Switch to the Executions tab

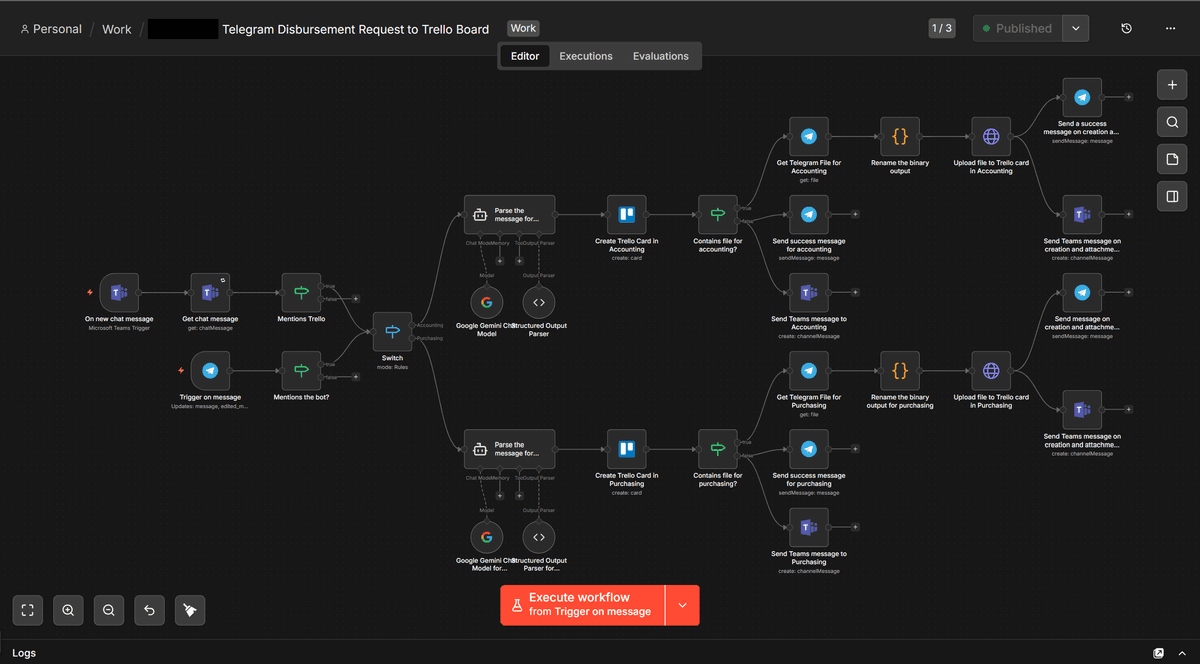coord(586,56)
